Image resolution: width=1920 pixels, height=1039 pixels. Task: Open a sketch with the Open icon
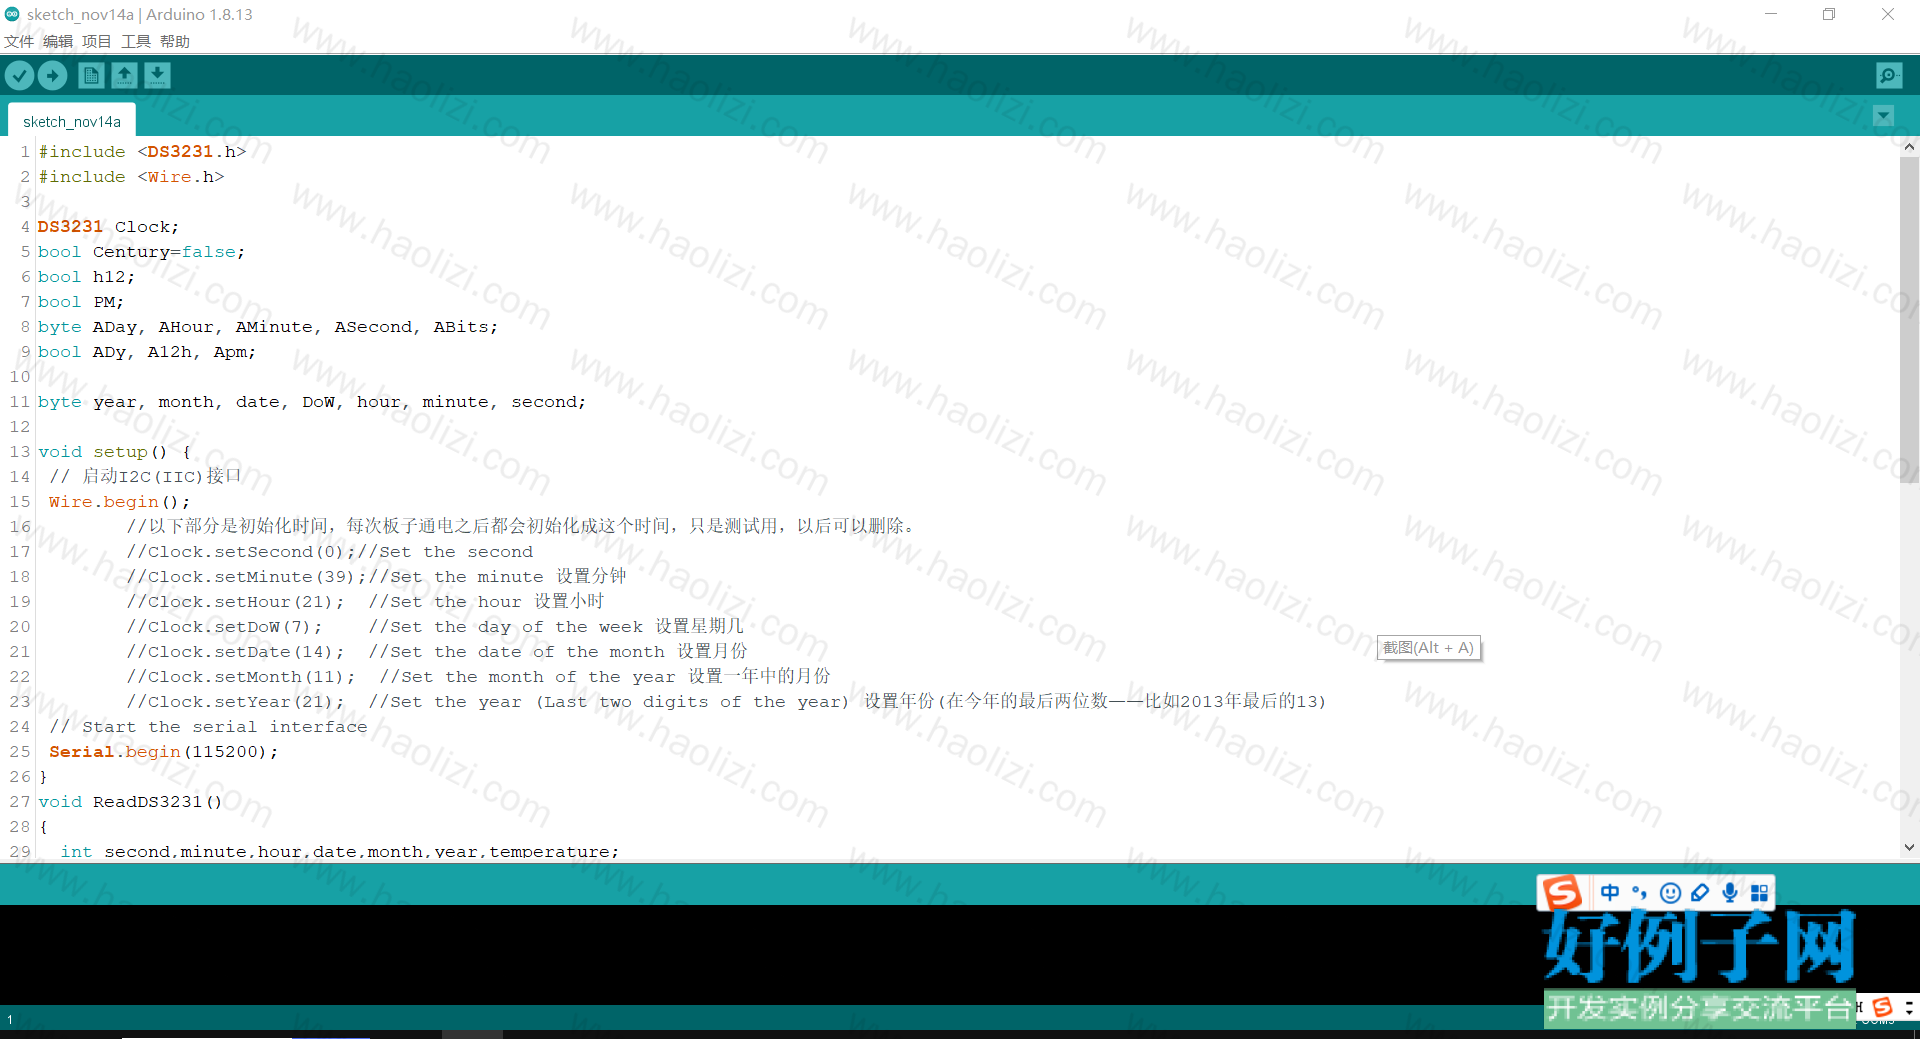[x=124, y=76]
